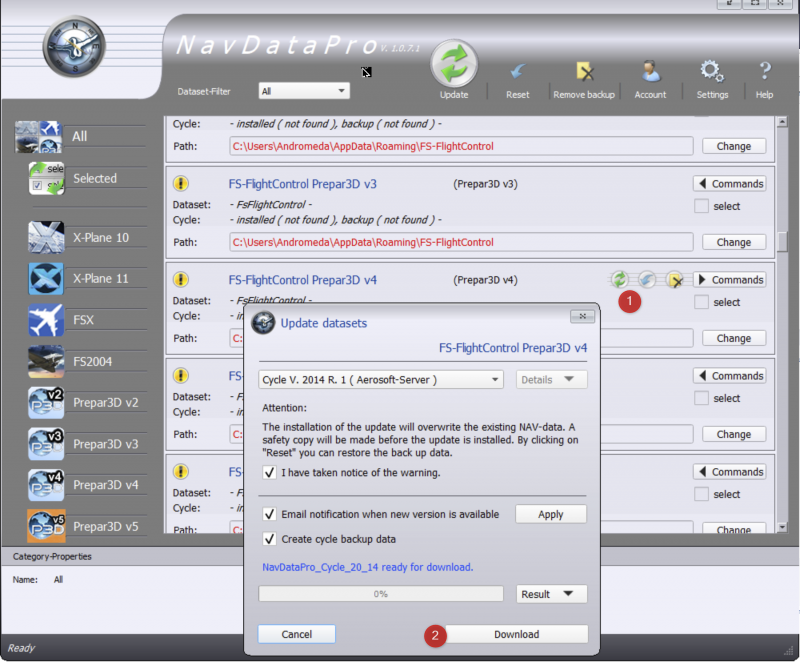
Task: Open Help question mark icon
Action: tap(764, 71)
